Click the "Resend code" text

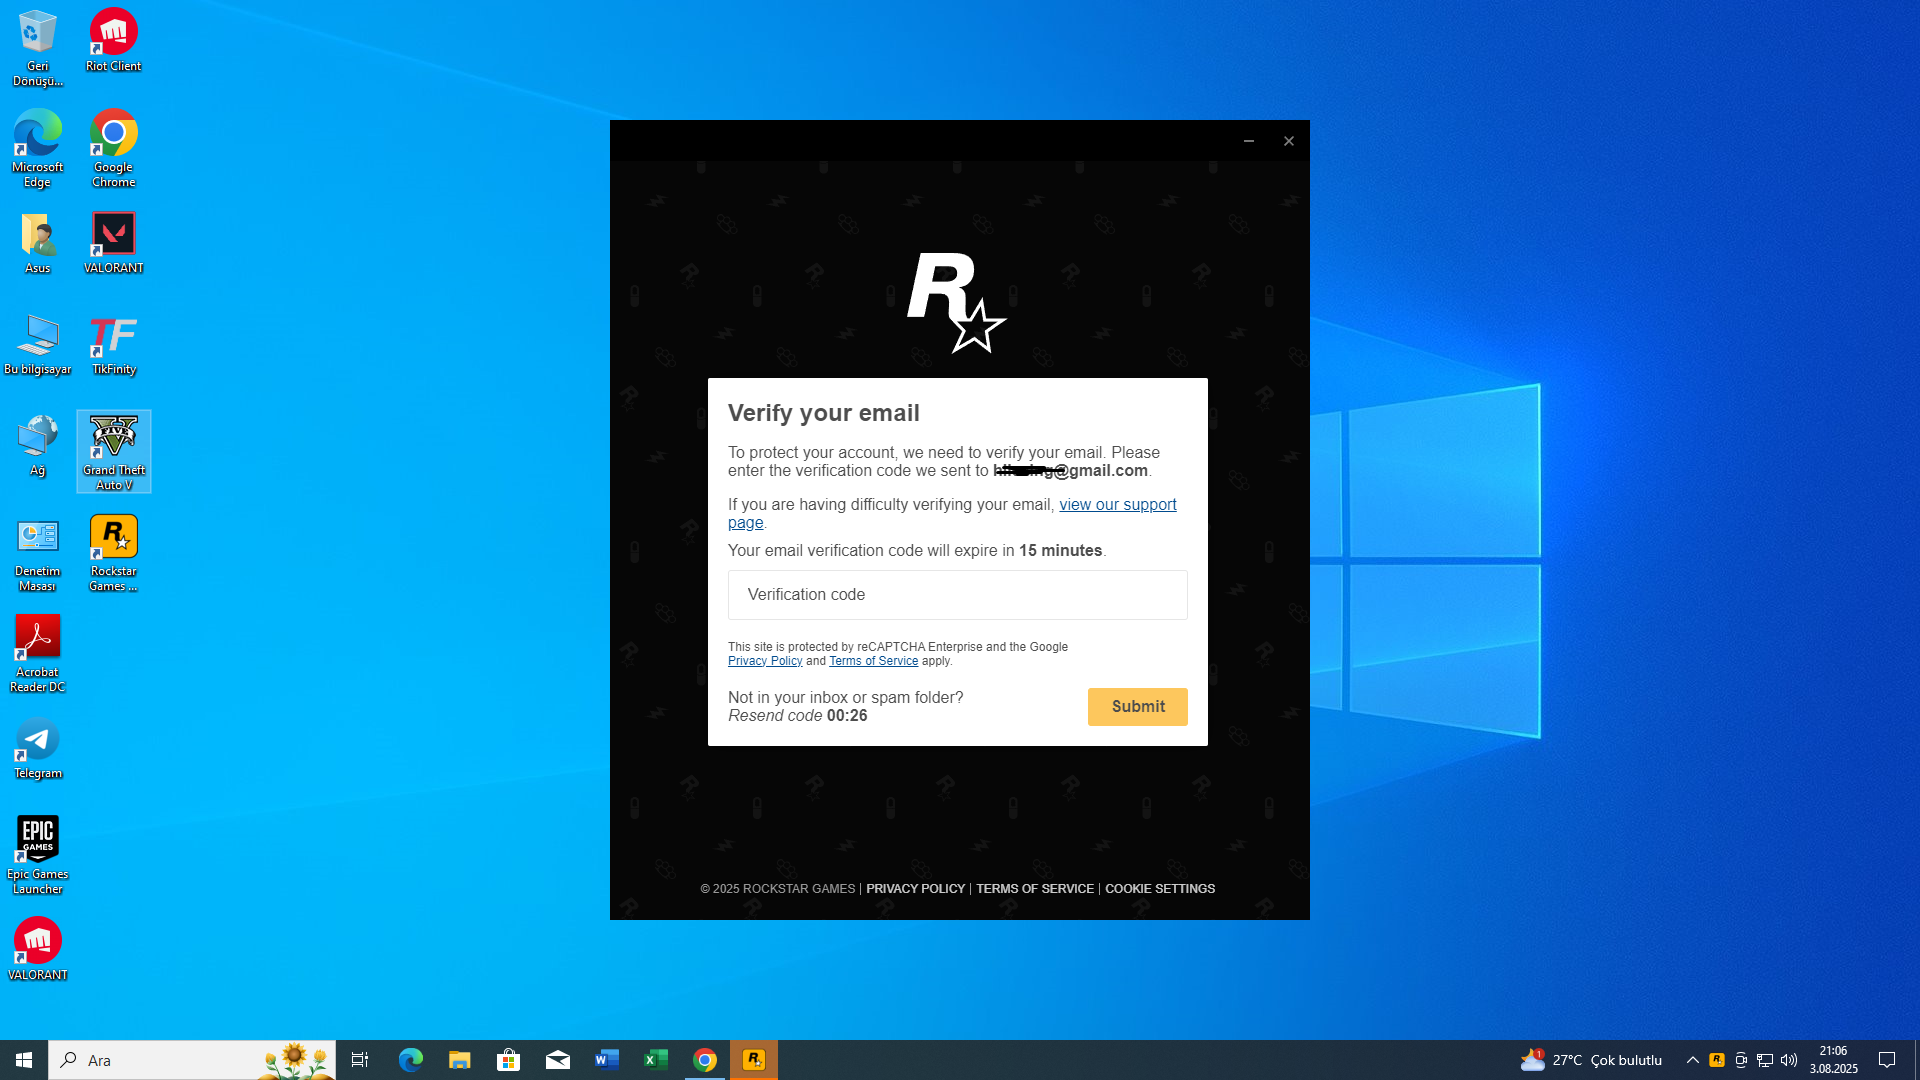(775, 716)
